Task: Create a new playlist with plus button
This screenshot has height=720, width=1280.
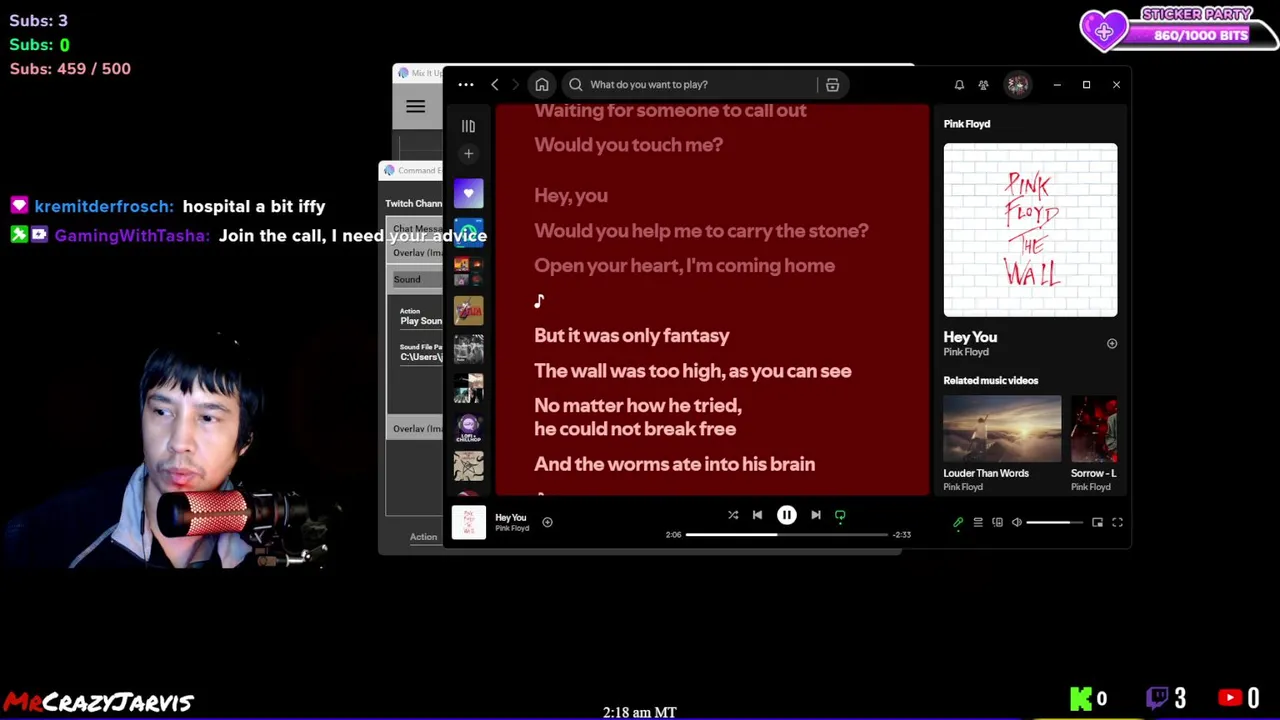Action: point(468,153)
